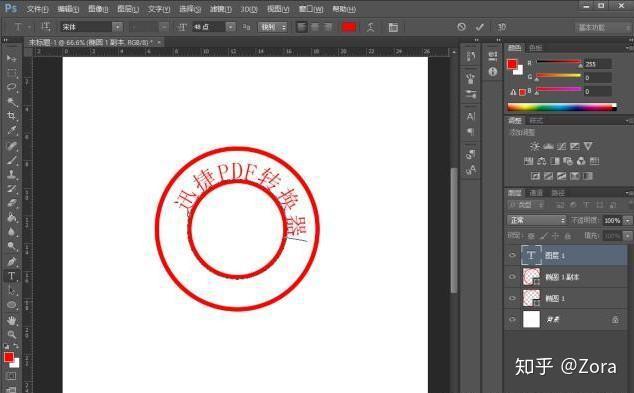Click the foreground color swatch in Color panel
Screen dimensions: 634x393
point(512,64)
